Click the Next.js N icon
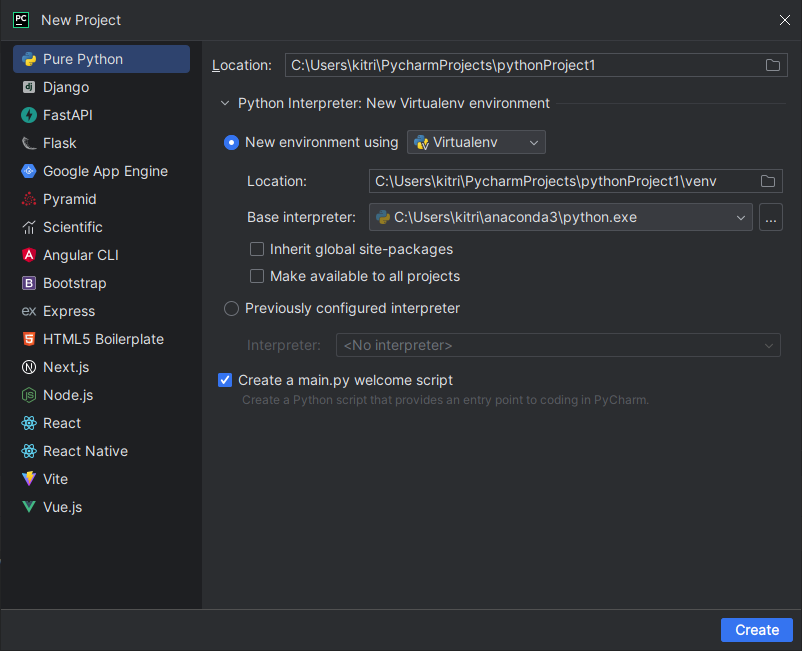 29,367
